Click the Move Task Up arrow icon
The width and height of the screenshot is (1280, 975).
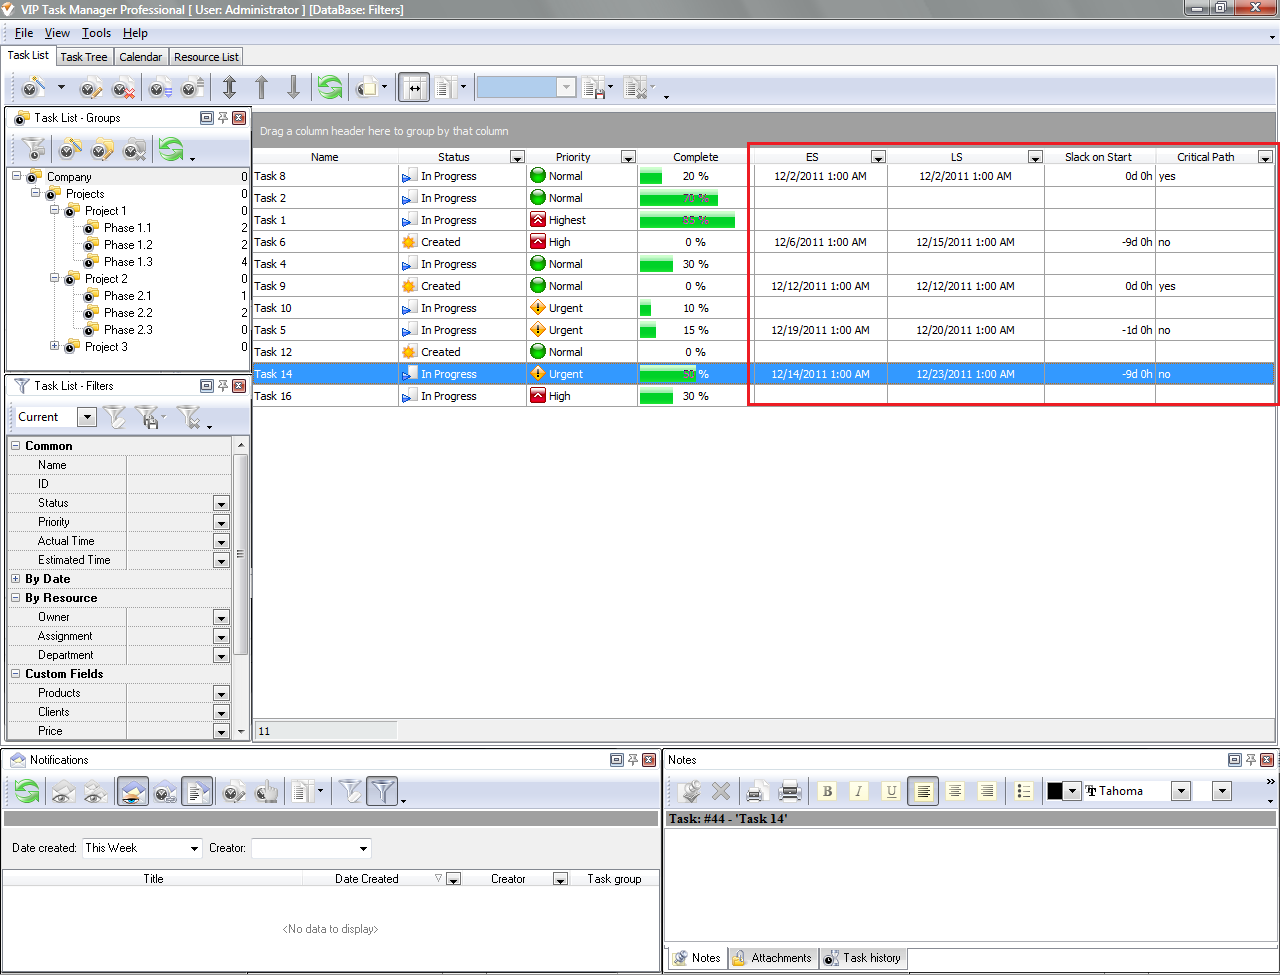point(261,88)
